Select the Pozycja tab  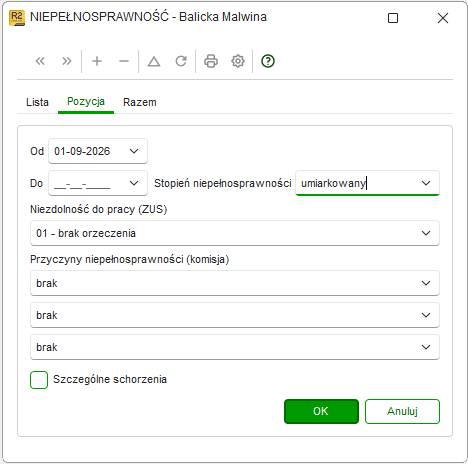point(86,101)
